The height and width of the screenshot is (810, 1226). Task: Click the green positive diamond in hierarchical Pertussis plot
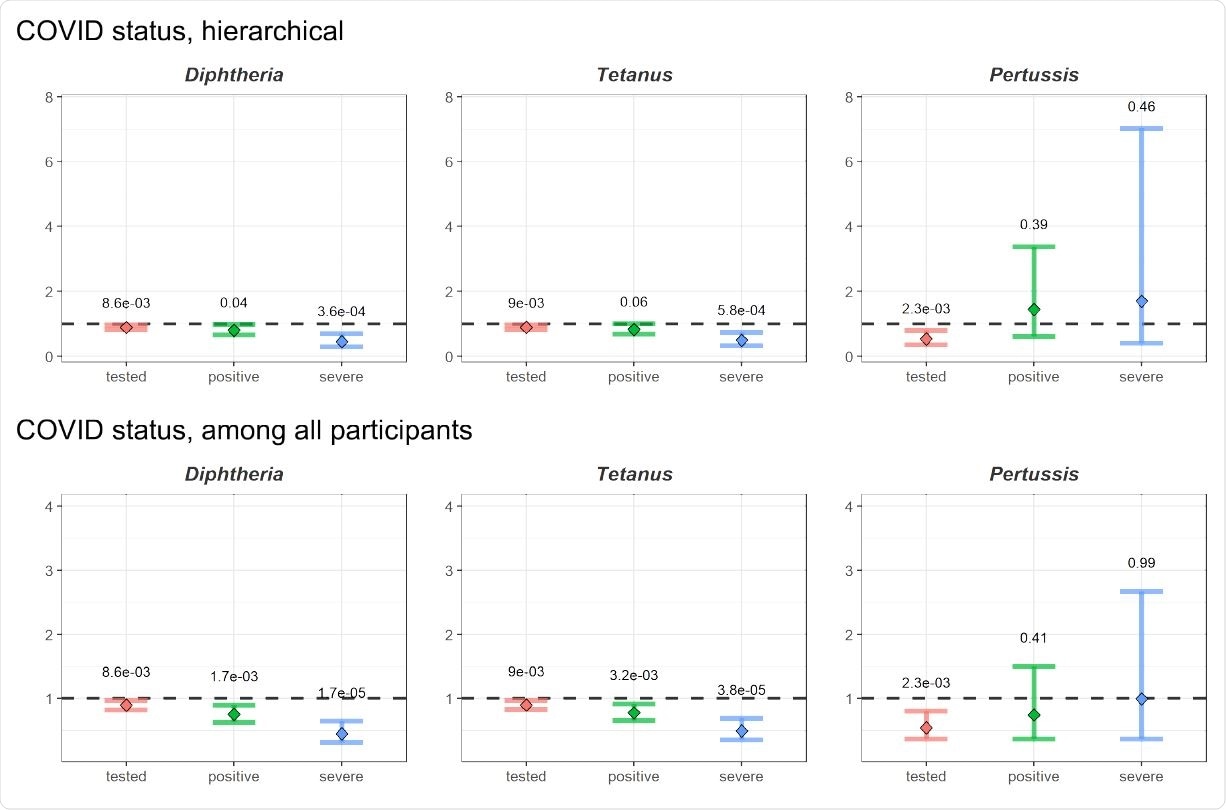(1034, 309)
